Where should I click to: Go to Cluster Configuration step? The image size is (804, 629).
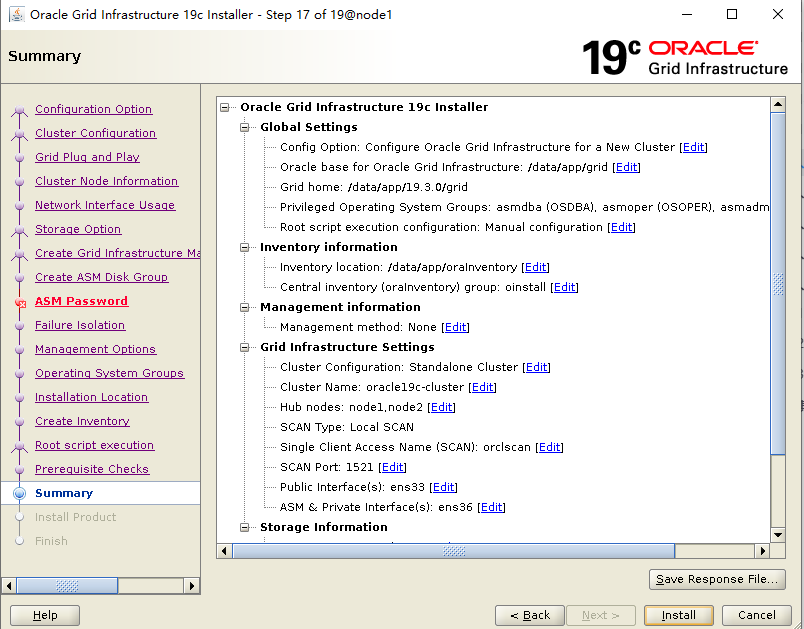coord(95,133)
